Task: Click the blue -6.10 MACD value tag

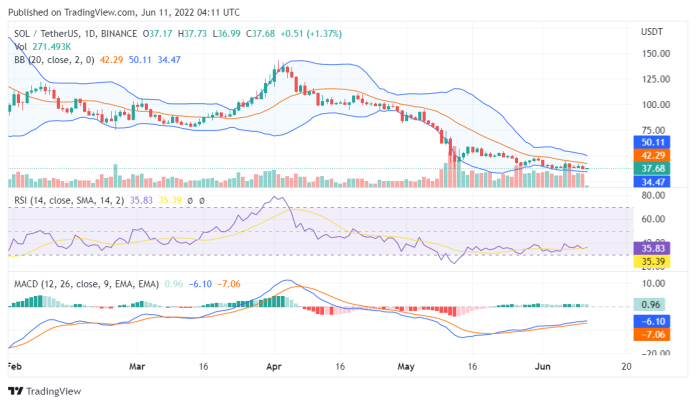Action: click(654, 321)
